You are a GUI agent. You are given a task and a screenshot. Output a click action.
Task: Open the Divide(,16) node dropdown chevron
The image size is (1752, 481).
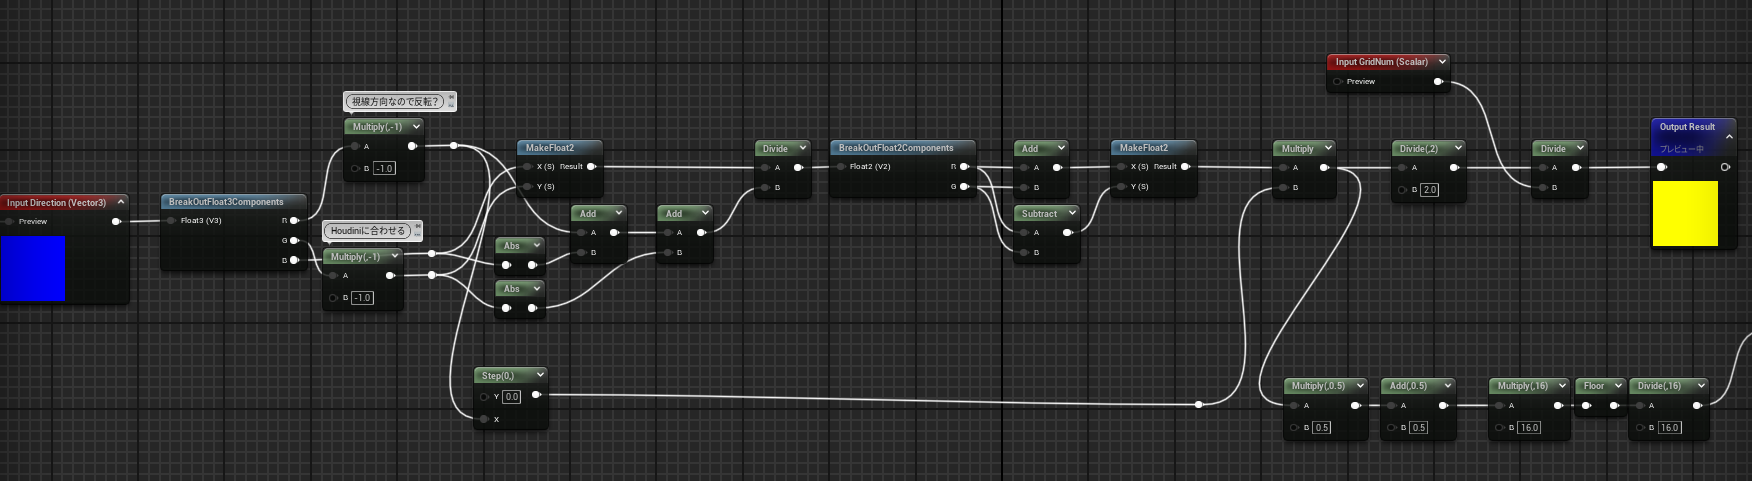coord(1701,385)
